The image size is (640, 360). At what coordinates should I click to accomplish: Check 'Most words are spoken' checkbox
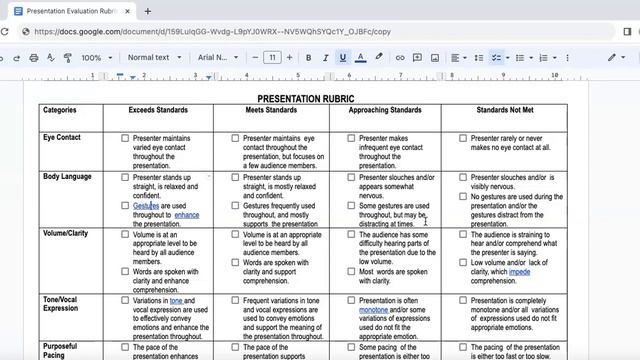pos(351,271)
